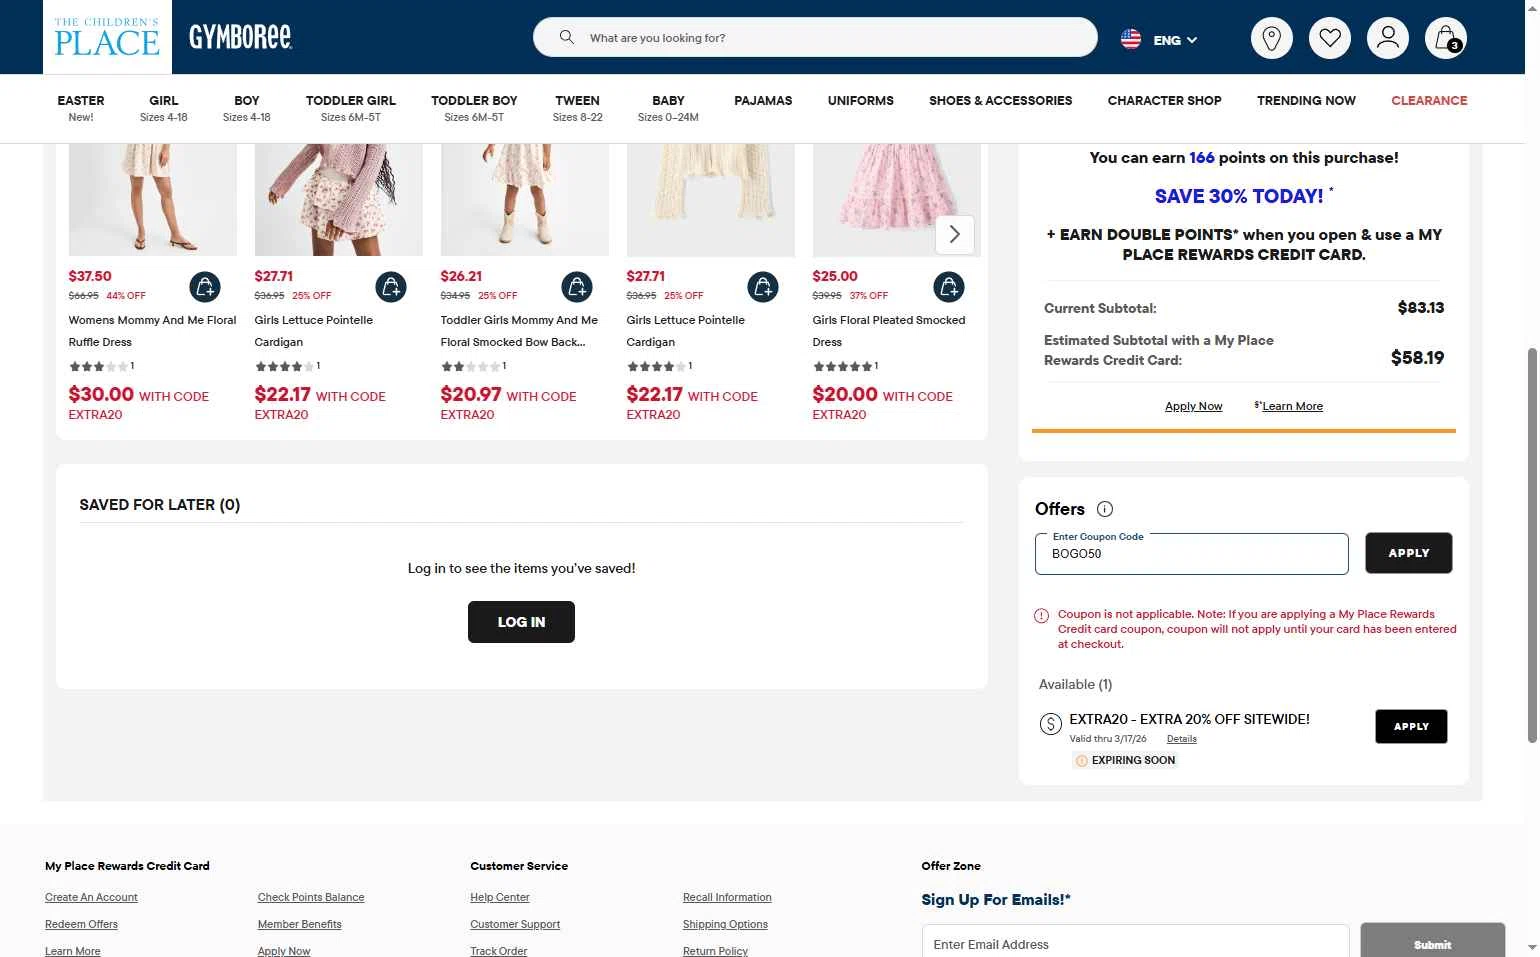The width and height of the screenshot is (1540, 957).
Task: Open the TRENDING NOW menu
Action: (x=1306, y=100)
